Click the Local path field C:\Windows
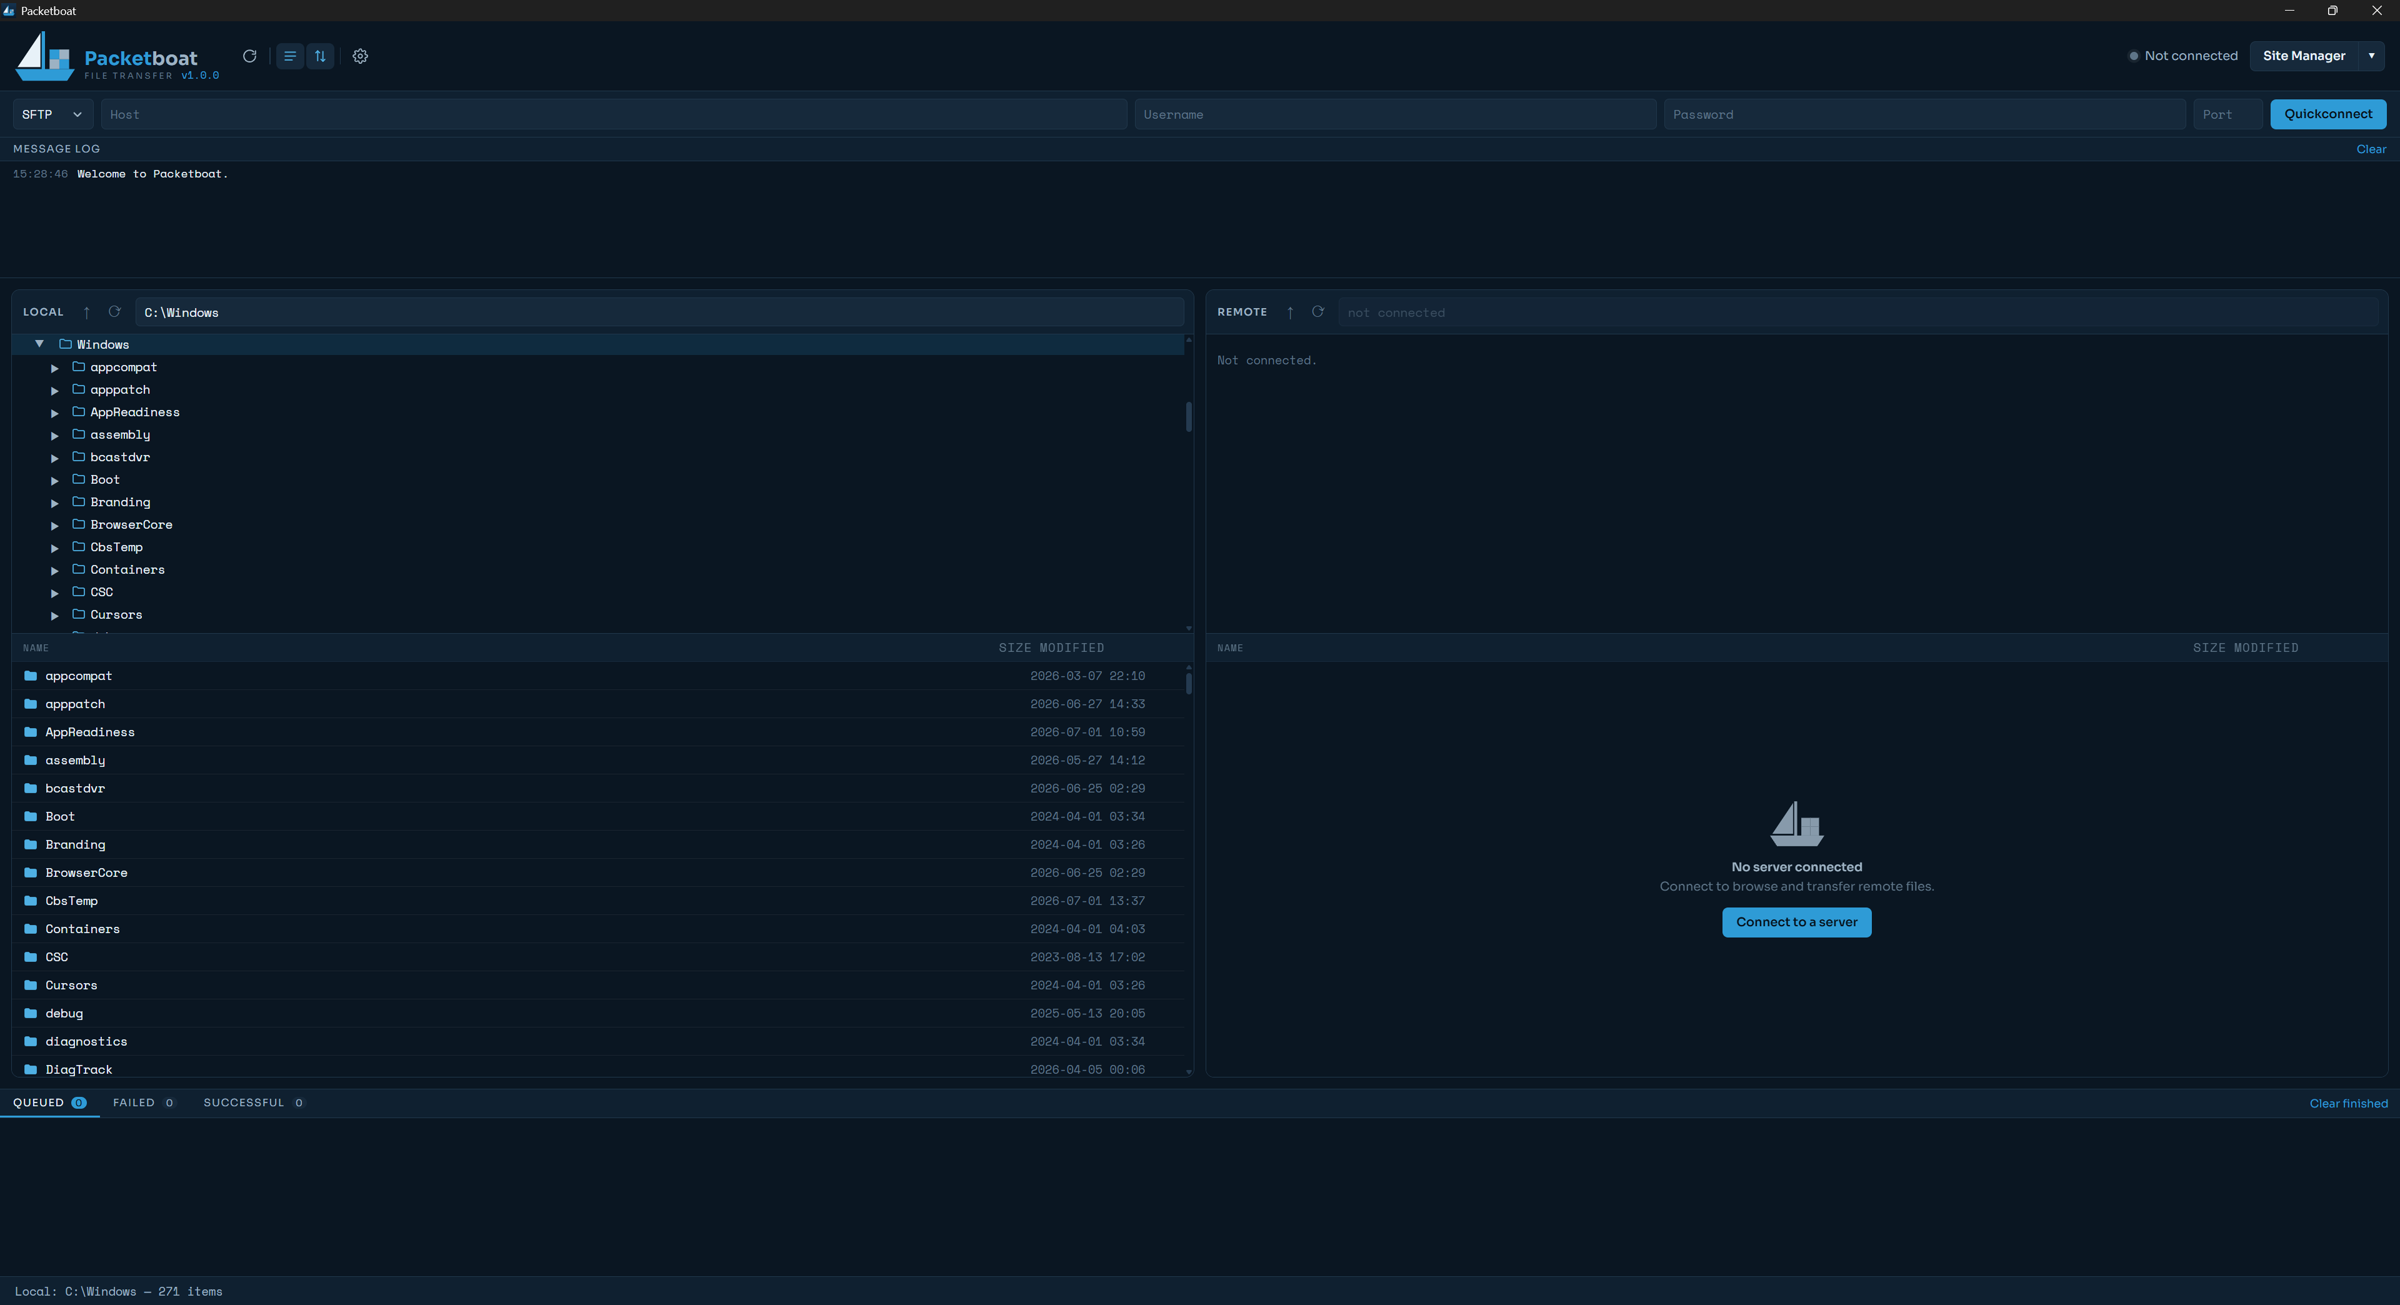This screenshot has height=1305, width=2400. tap(659, 312)
